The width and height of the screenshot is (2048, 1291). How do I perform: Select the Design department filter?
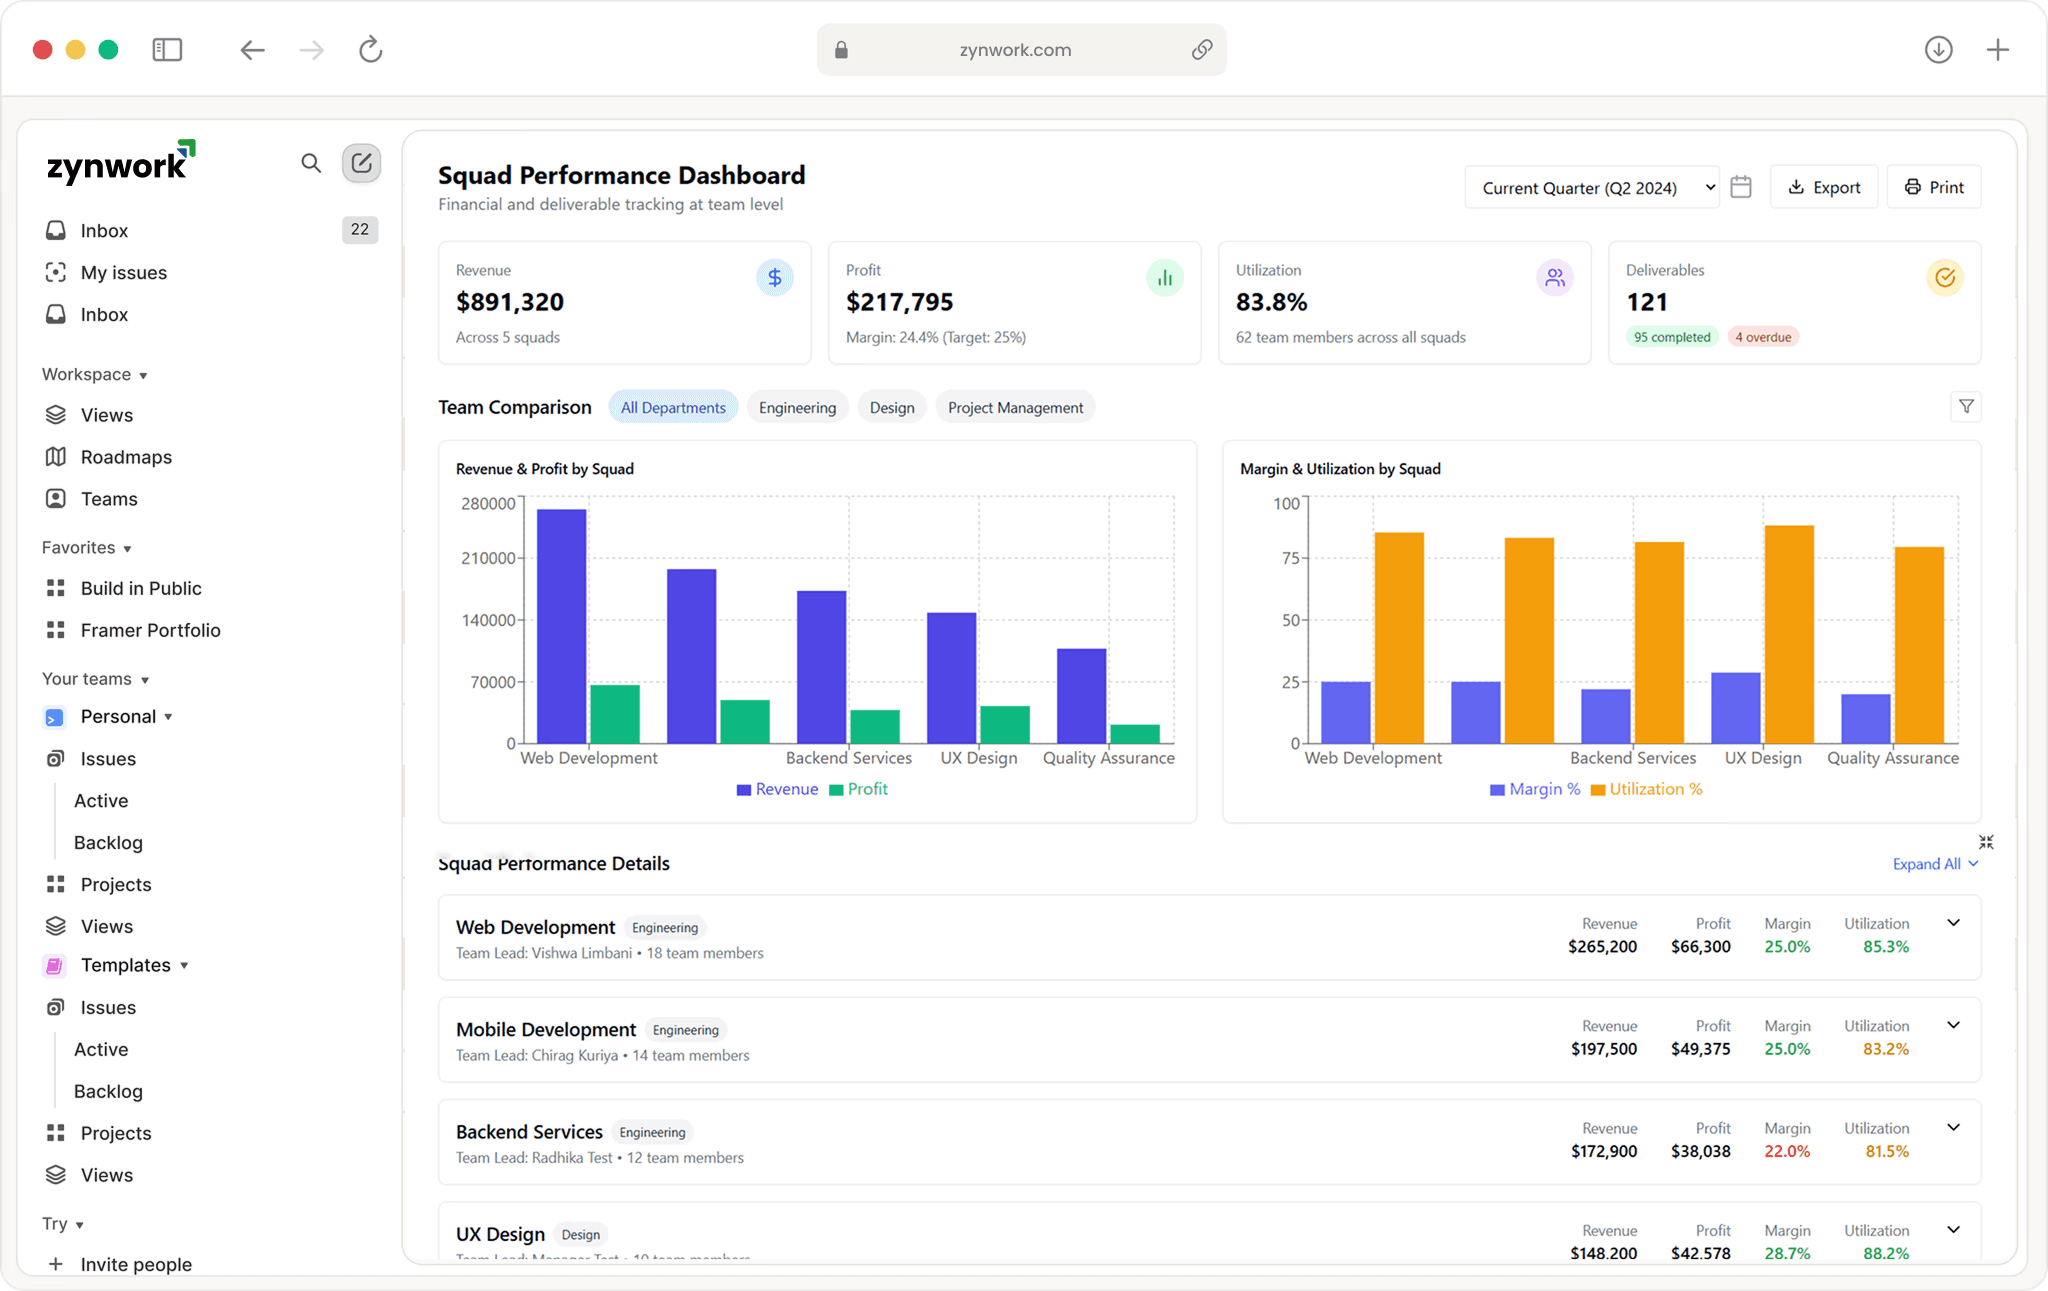891,407
